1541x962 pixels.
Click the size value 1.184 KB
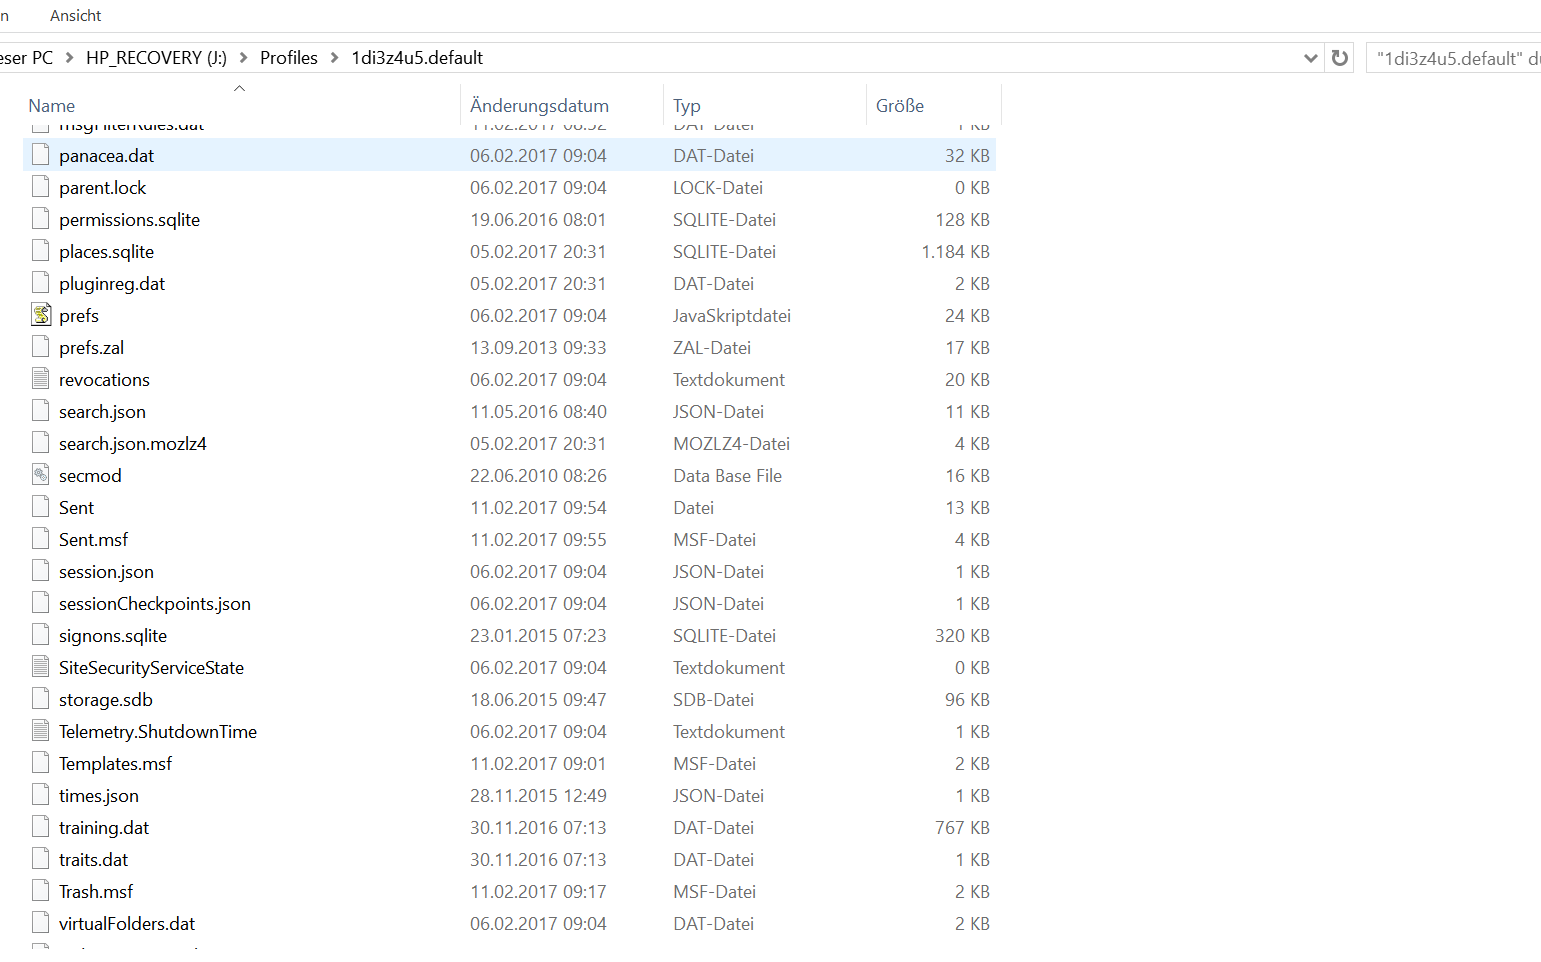click(955, 252)
